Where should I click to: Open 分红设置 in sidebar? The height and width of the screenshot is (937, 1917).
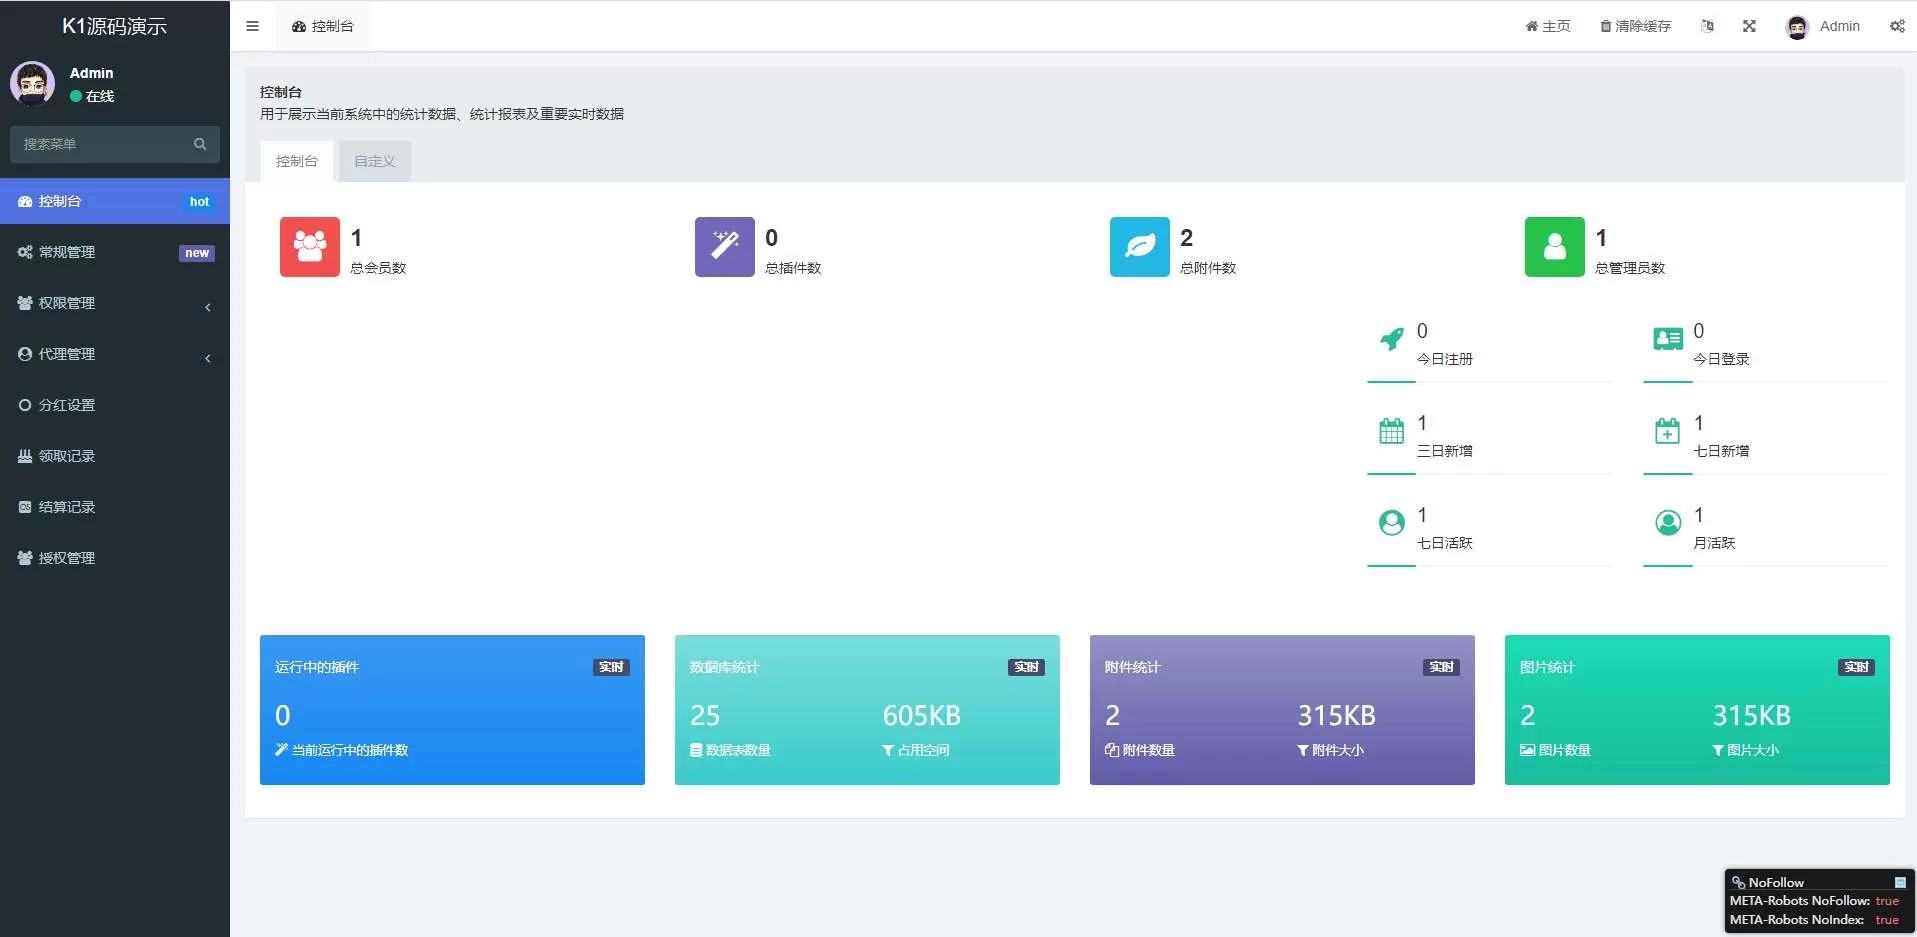(115, 405)
